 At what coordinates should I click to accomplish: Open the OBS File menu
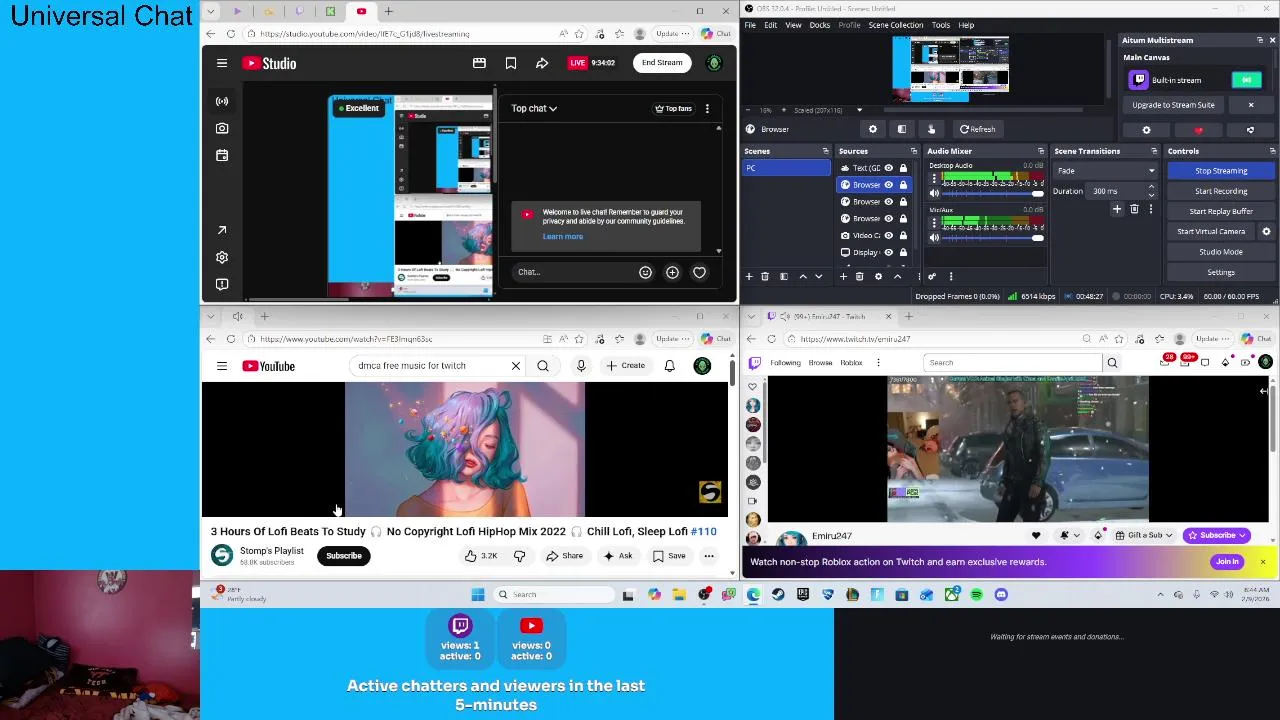[x=750, y=25]
